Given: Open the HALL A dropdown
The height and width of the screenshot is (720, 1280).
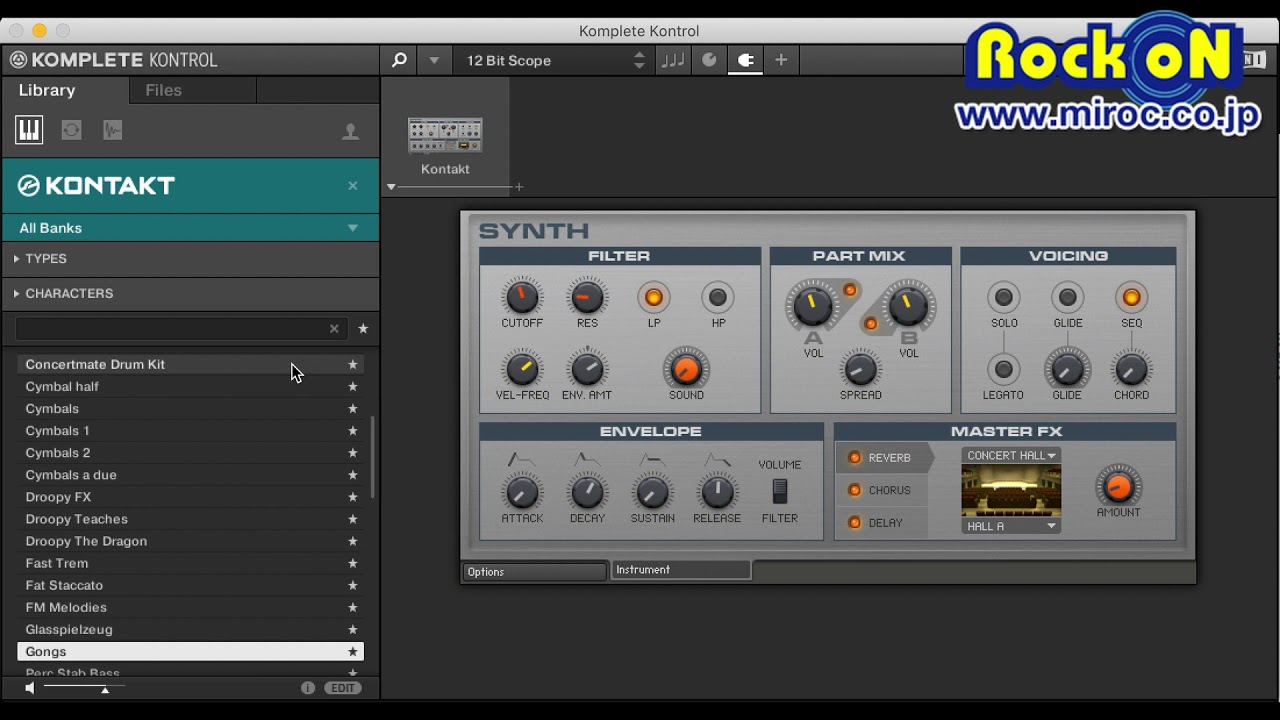Looking at the screenshot, I should coord(1011,526).
